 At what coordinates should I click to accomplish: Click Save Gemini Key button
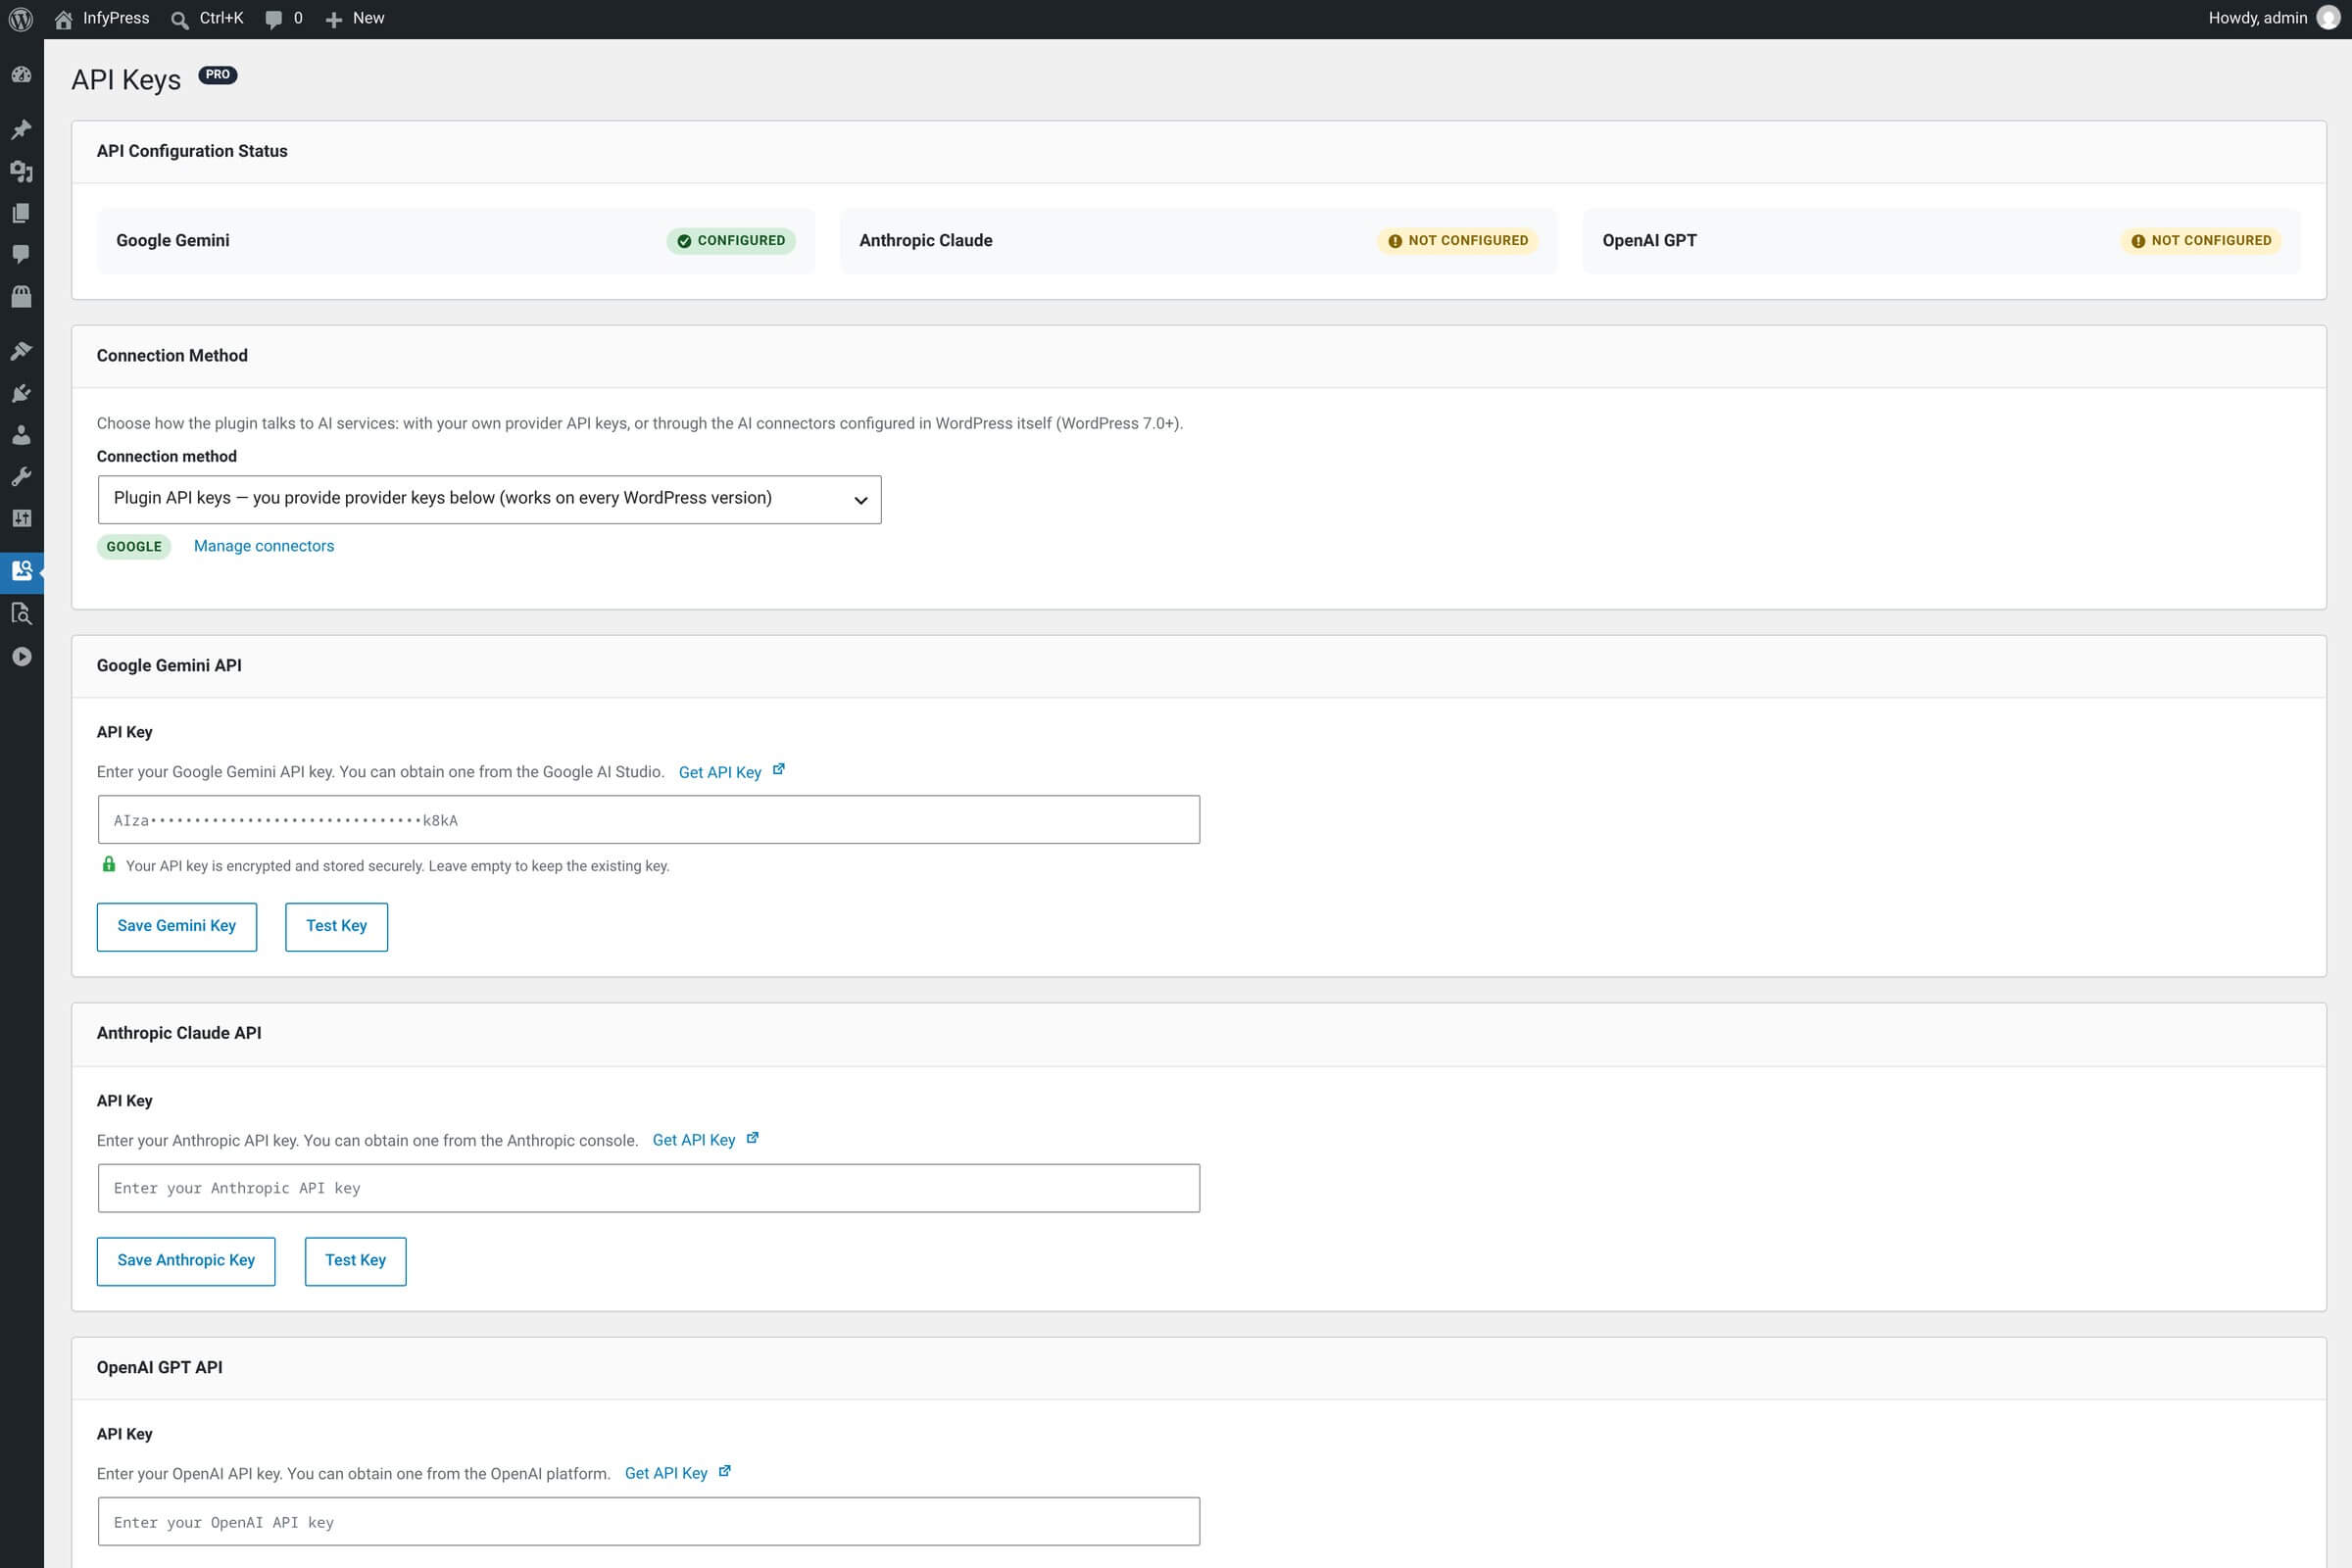coord(177,926)
